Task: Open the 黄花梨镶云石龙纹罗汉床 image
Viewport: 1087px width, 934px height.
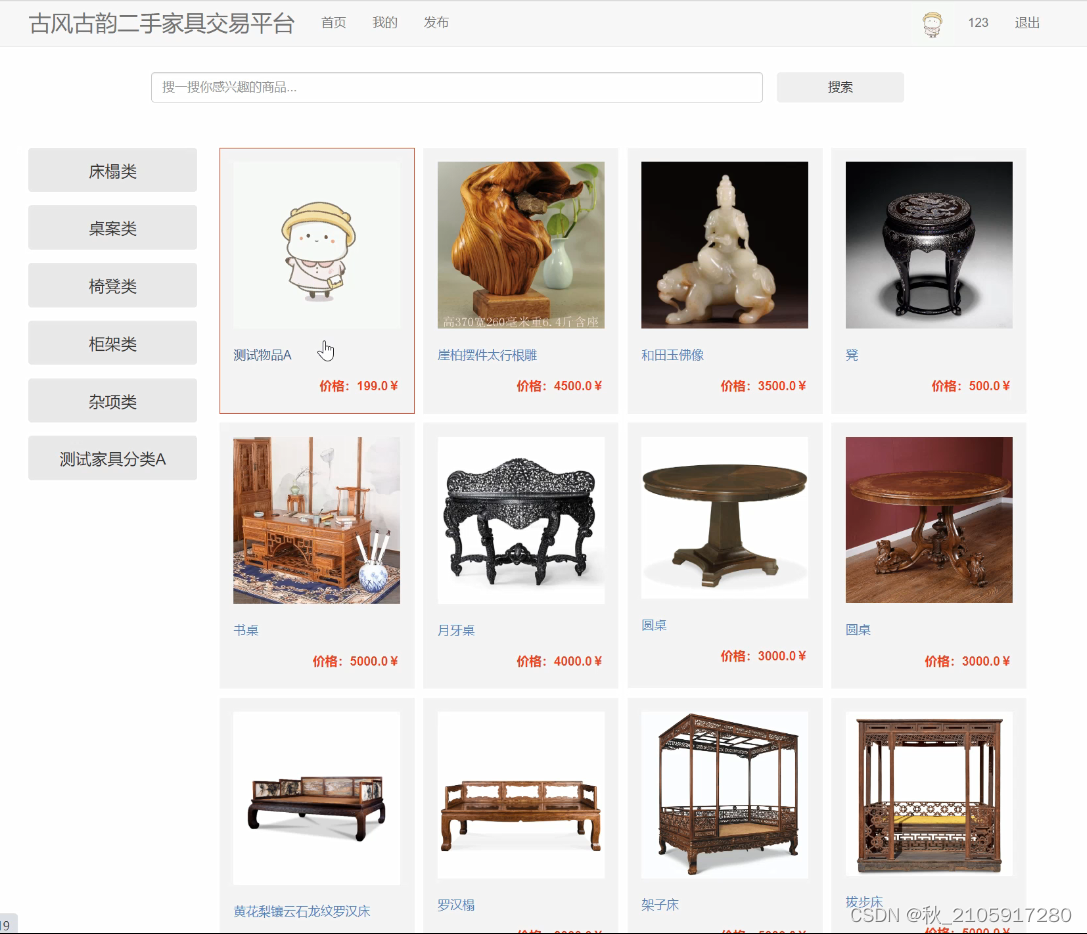Action: [317, 798]
